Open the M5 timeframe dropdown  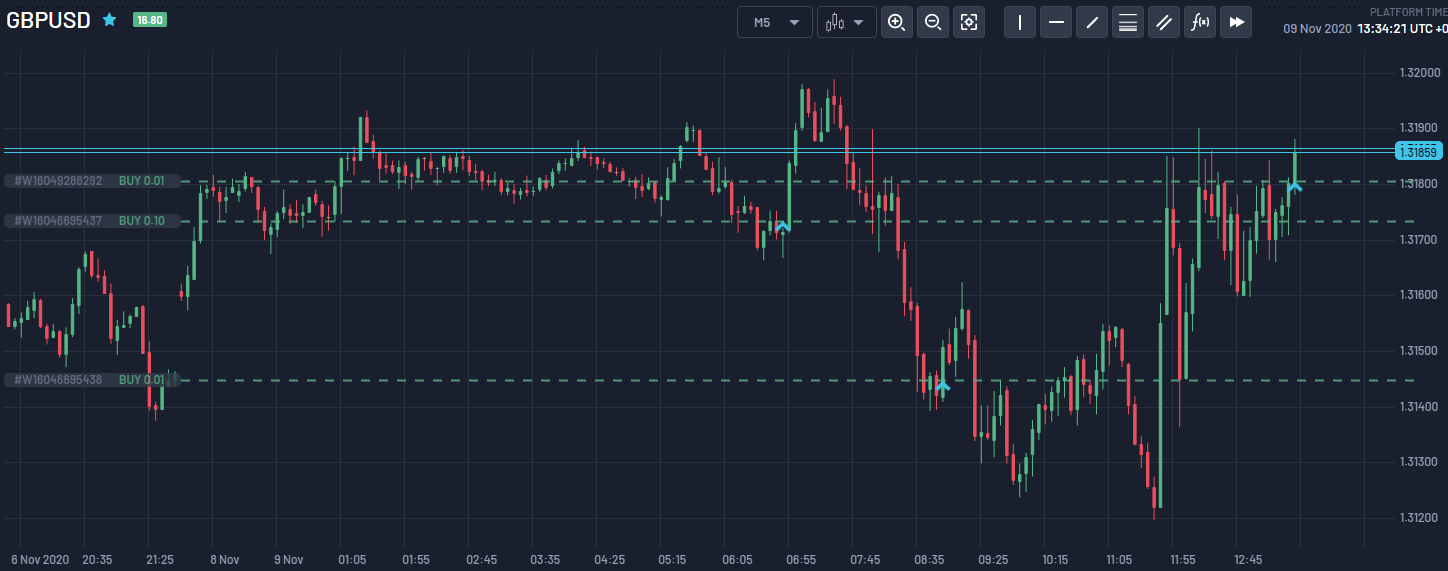pyautogui.click(x=775, y=22)
